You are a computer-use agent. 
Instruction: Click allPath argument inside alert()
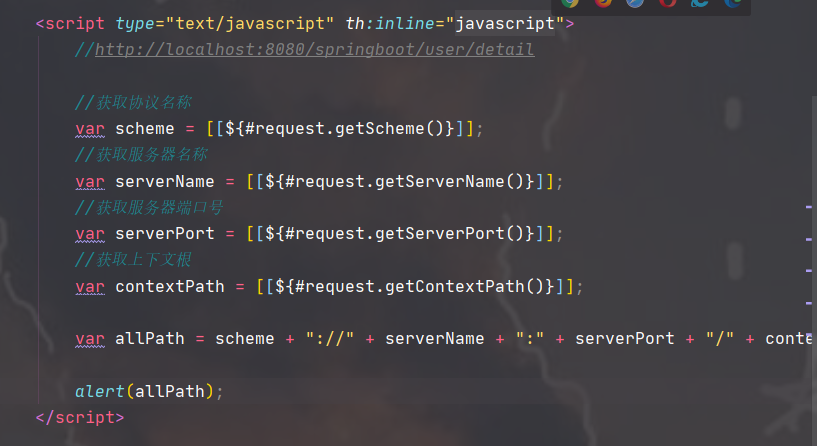[x=169, y=391]
